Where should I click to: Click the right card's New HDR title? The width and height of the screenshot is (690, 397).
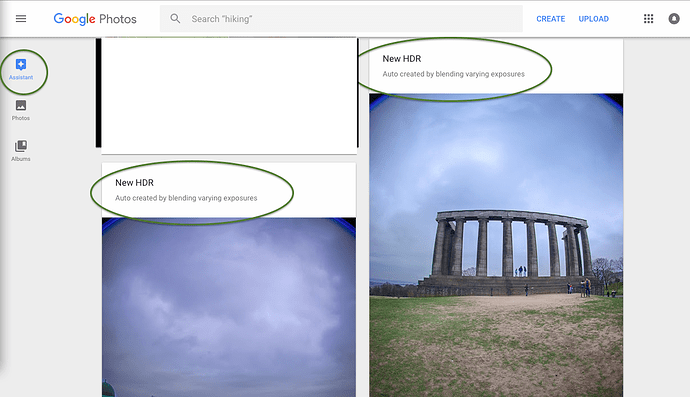[x=402, y=59]
